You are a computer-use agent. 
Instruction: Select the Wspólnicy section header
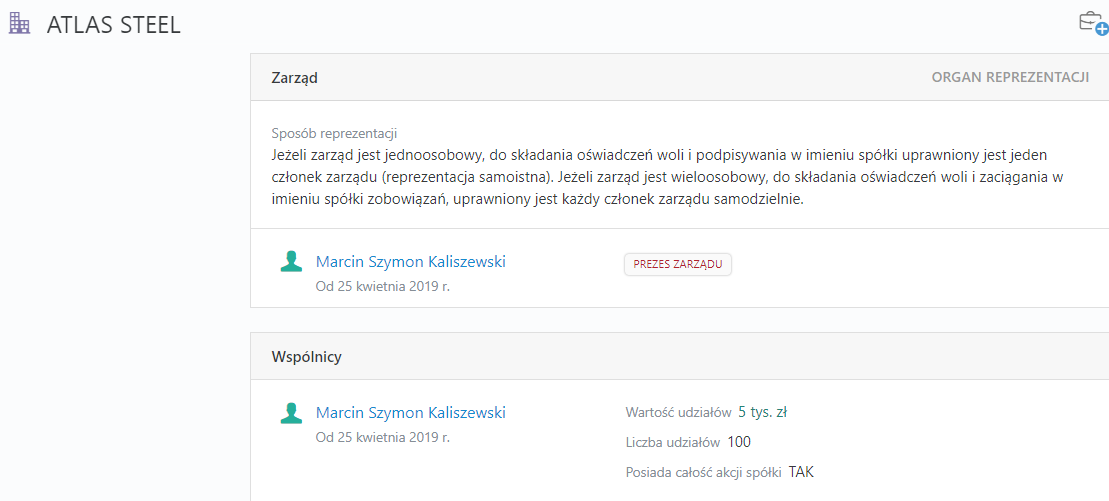click(306, 357)
